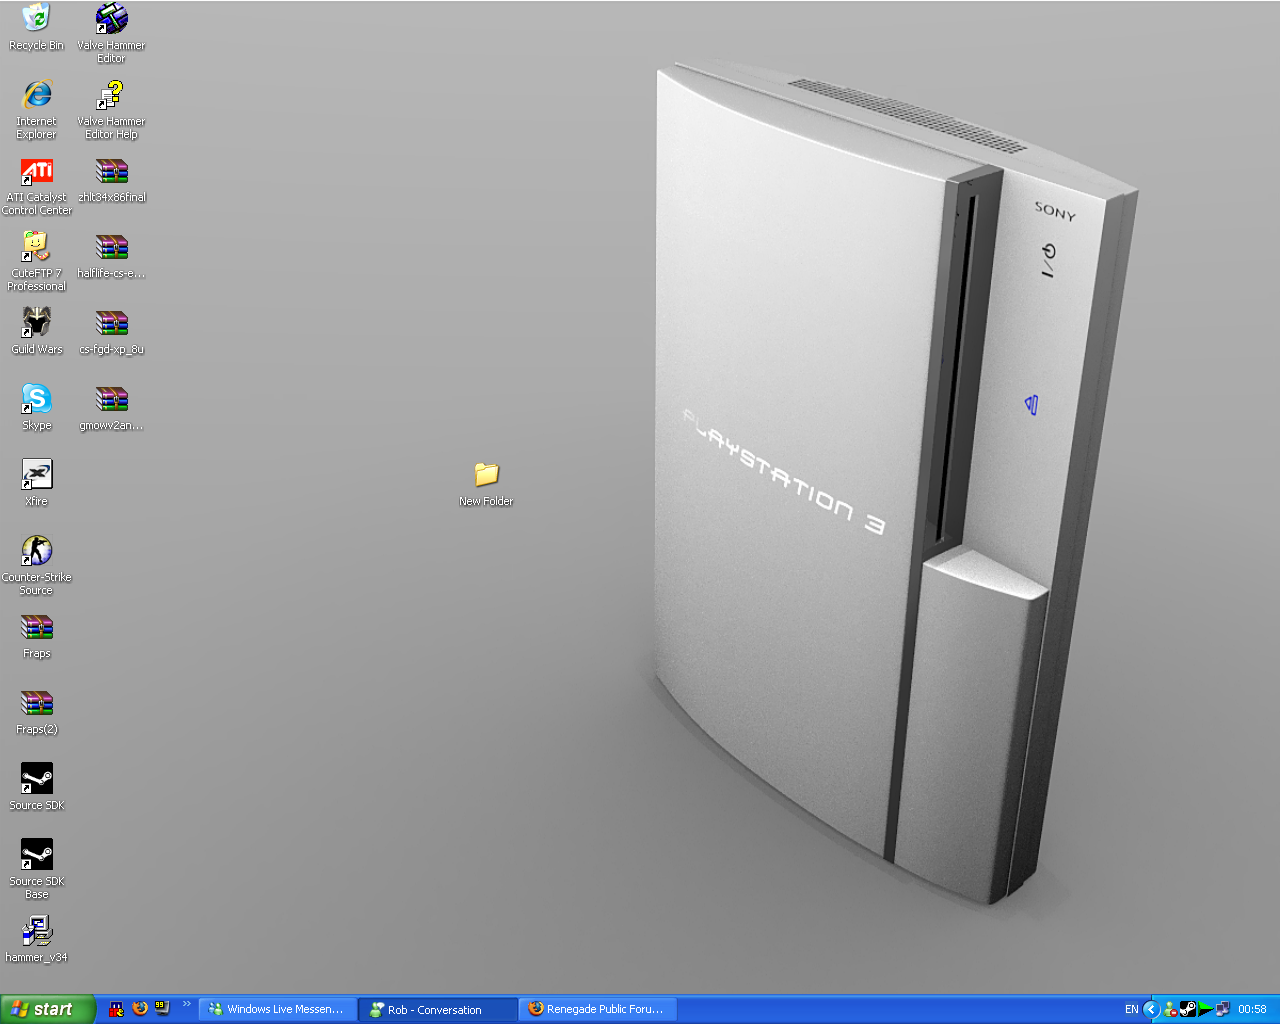Open the Start menu
The width and height of the screenshot is (1280, 1024).
[47, 1009]
